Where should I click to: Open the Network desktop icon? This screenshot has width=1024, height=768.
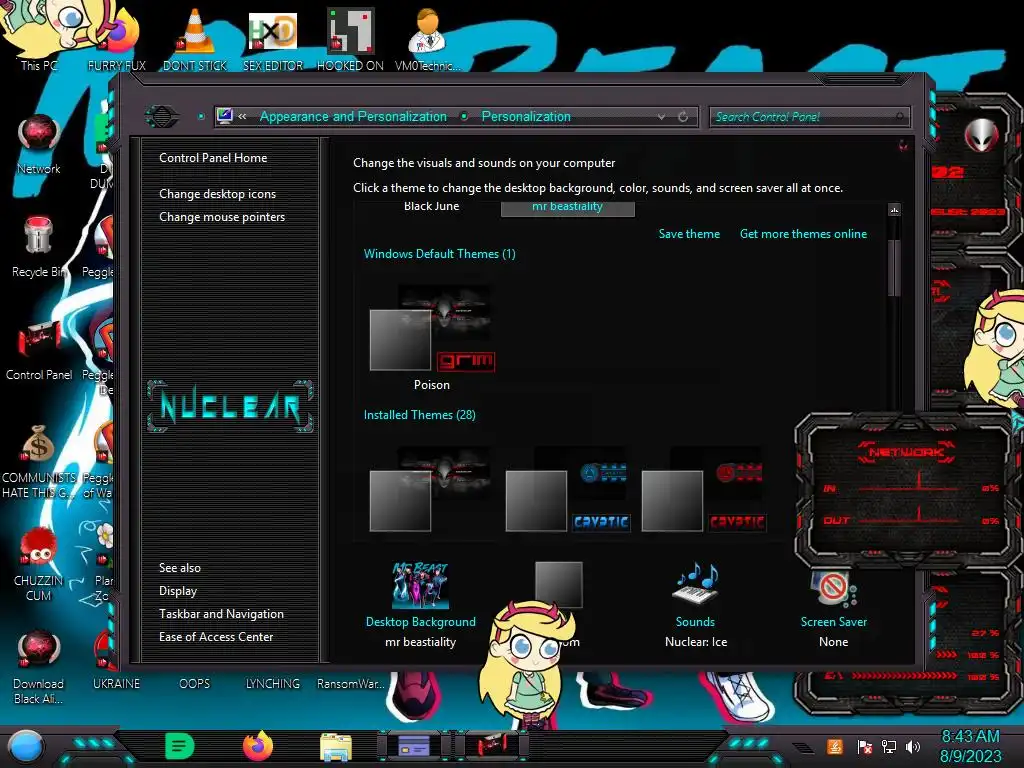coord(39,144)
